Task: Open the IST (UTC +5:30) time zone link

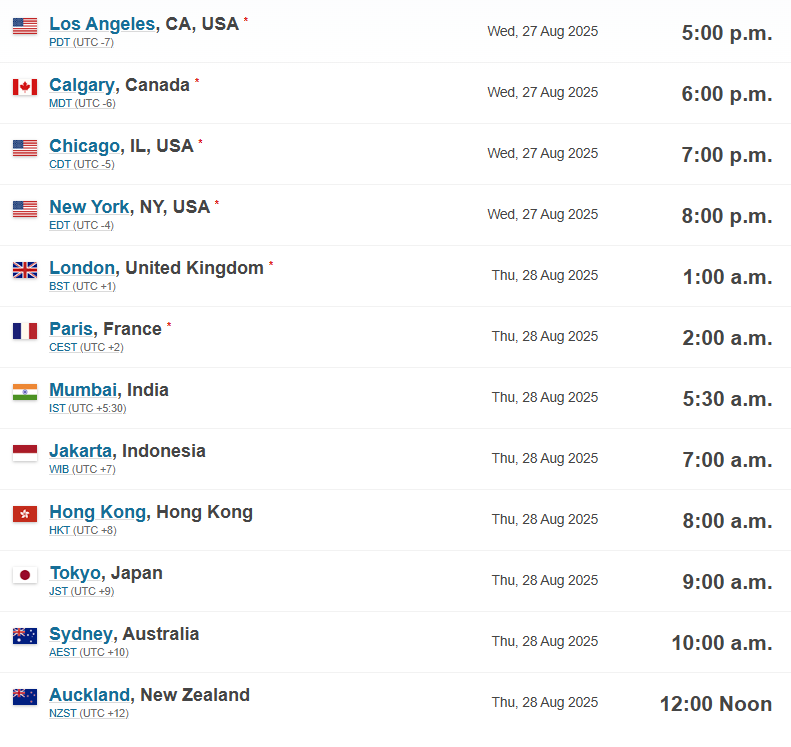Action: click(87, 409)
